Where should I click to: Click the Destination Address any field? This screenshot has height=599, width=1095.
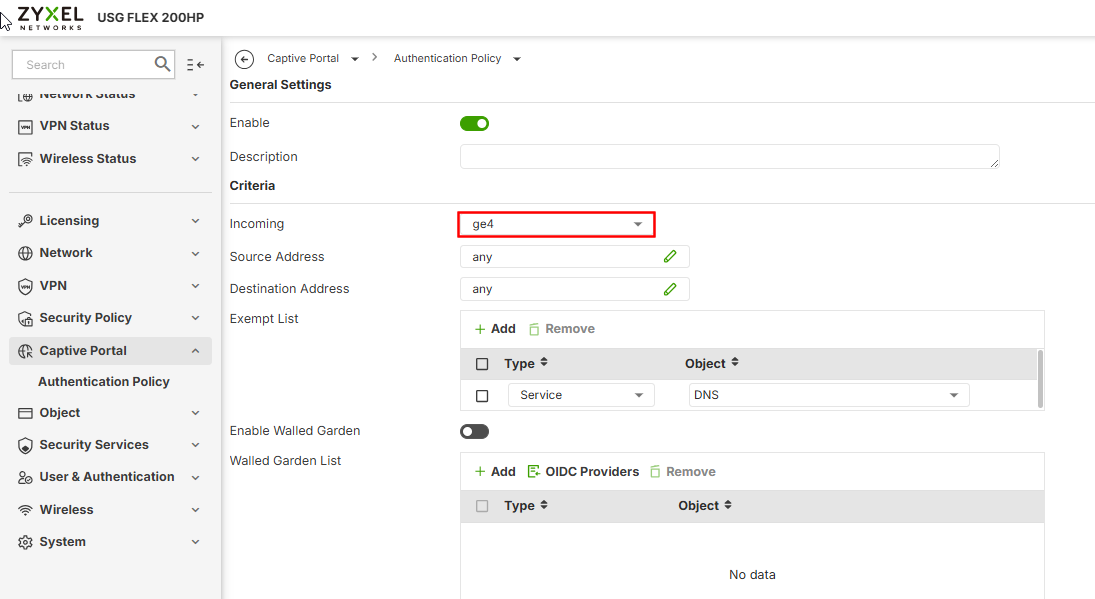[x=574, y=288]
